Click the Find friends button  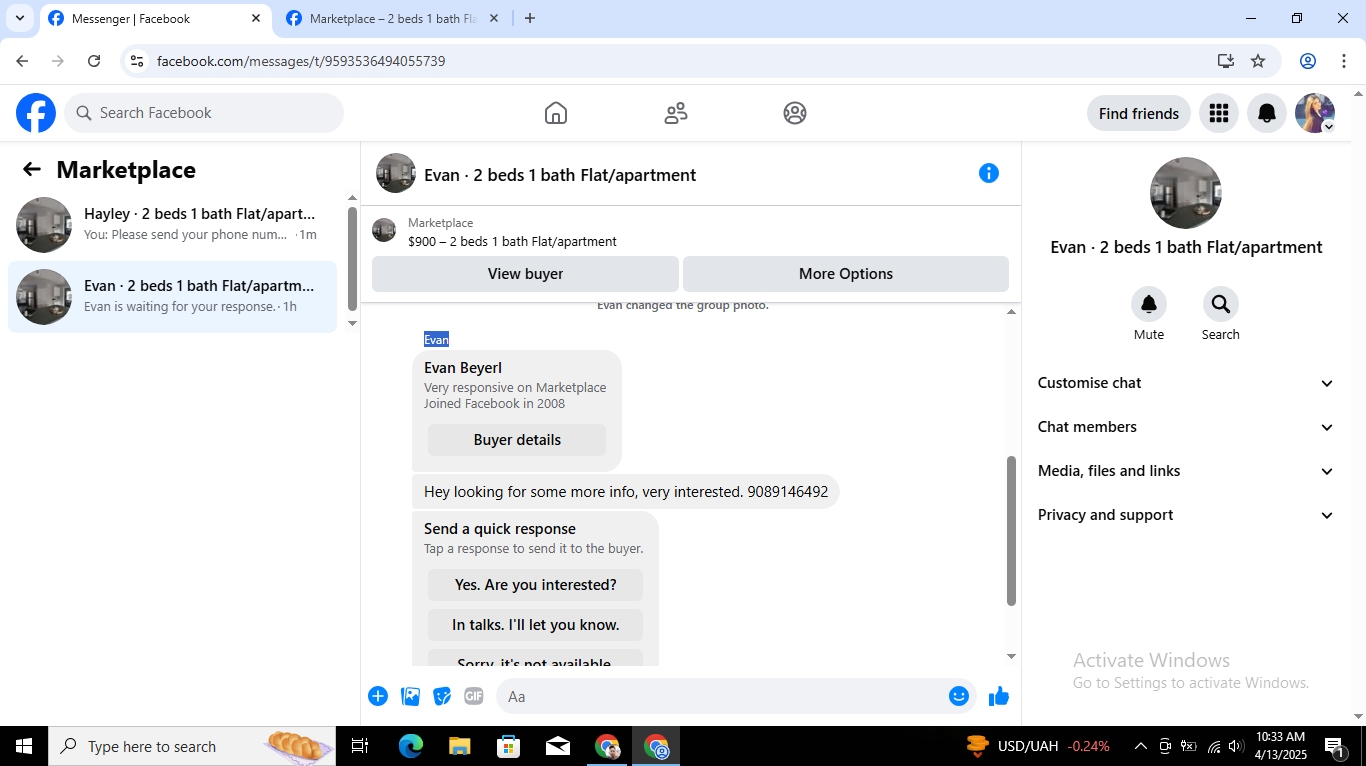1139,113
